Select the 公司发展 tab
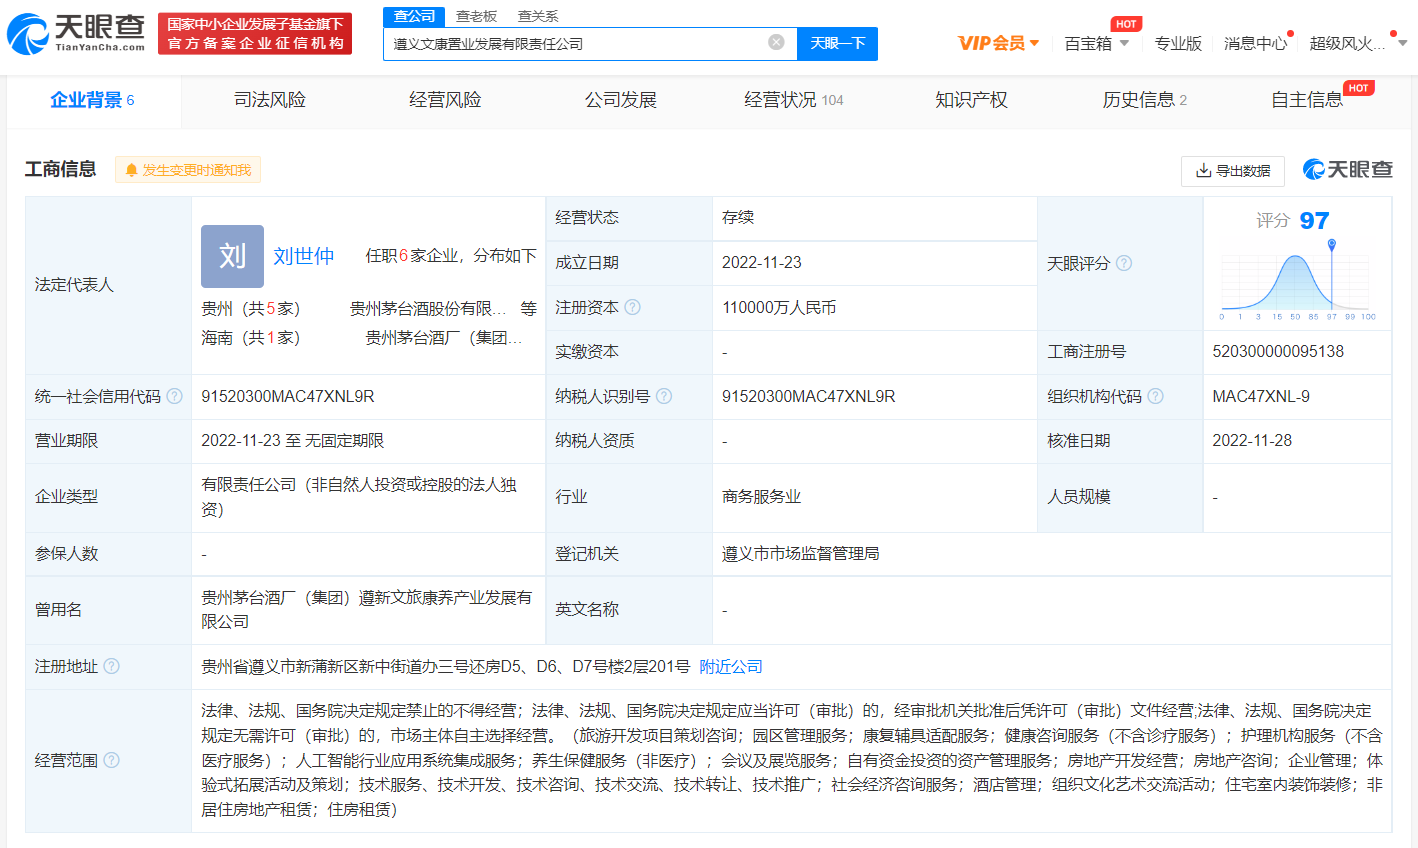Image resolution: width=1418 pixels, height=848 pixels. coord(621,100)
